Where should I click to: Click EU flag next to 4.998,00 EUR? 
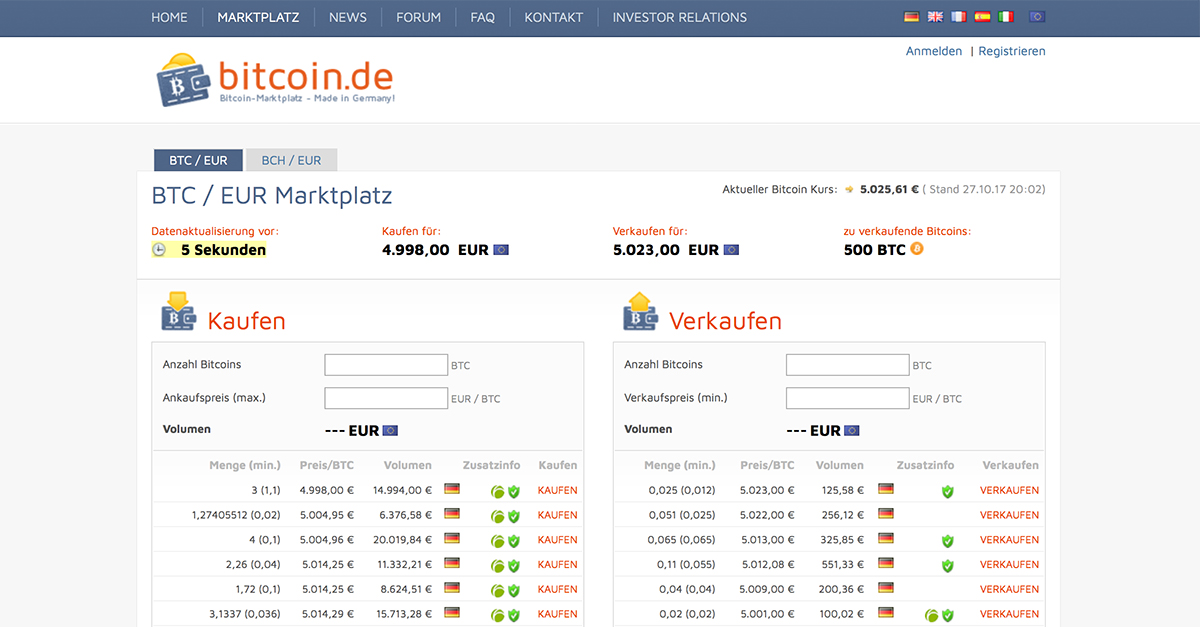[x=501, y=250]
